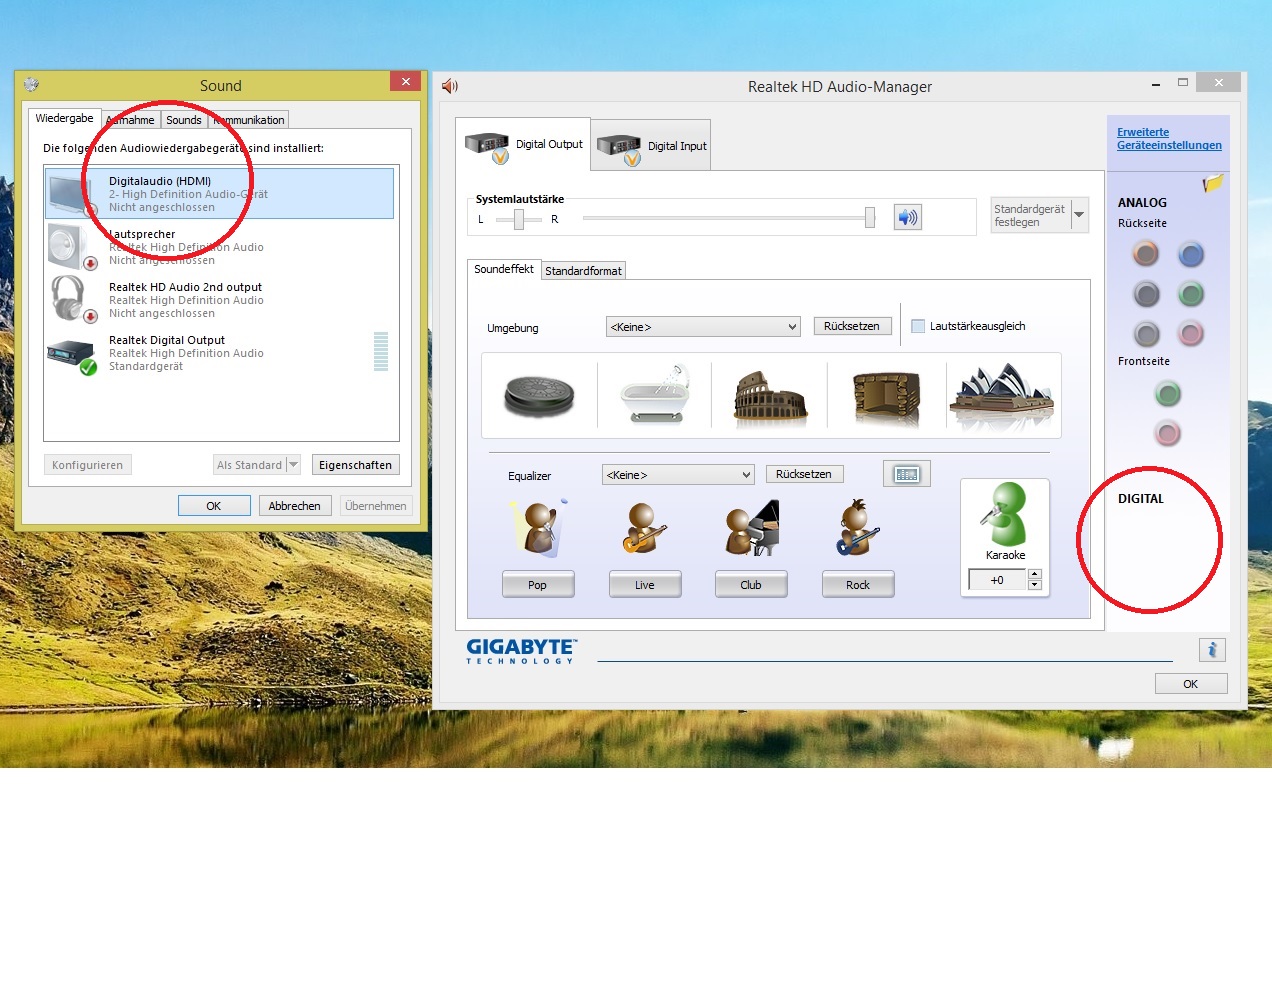
Task: Click the Realtek Digital Output device icon
Action: [x=71, y=355]
